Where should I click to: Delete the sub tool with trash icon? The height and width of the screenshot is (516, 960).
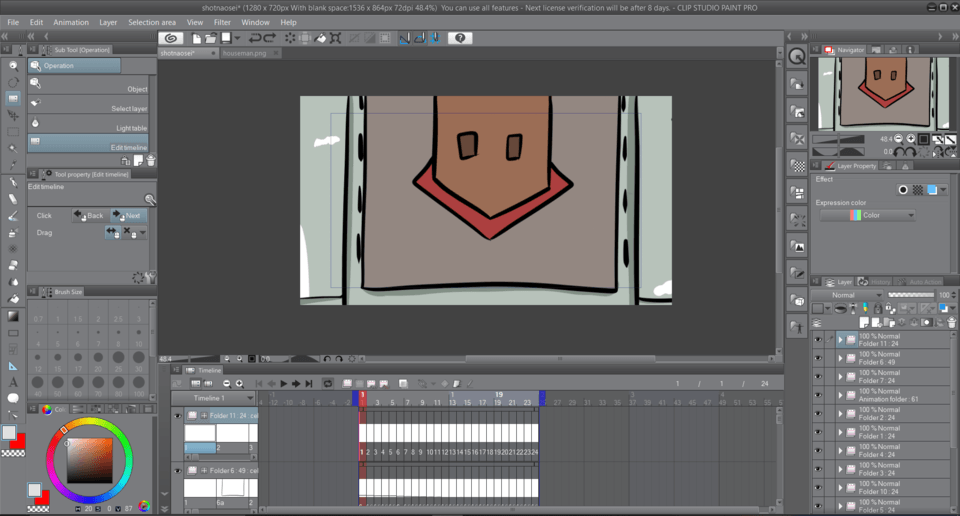(151, 160)
